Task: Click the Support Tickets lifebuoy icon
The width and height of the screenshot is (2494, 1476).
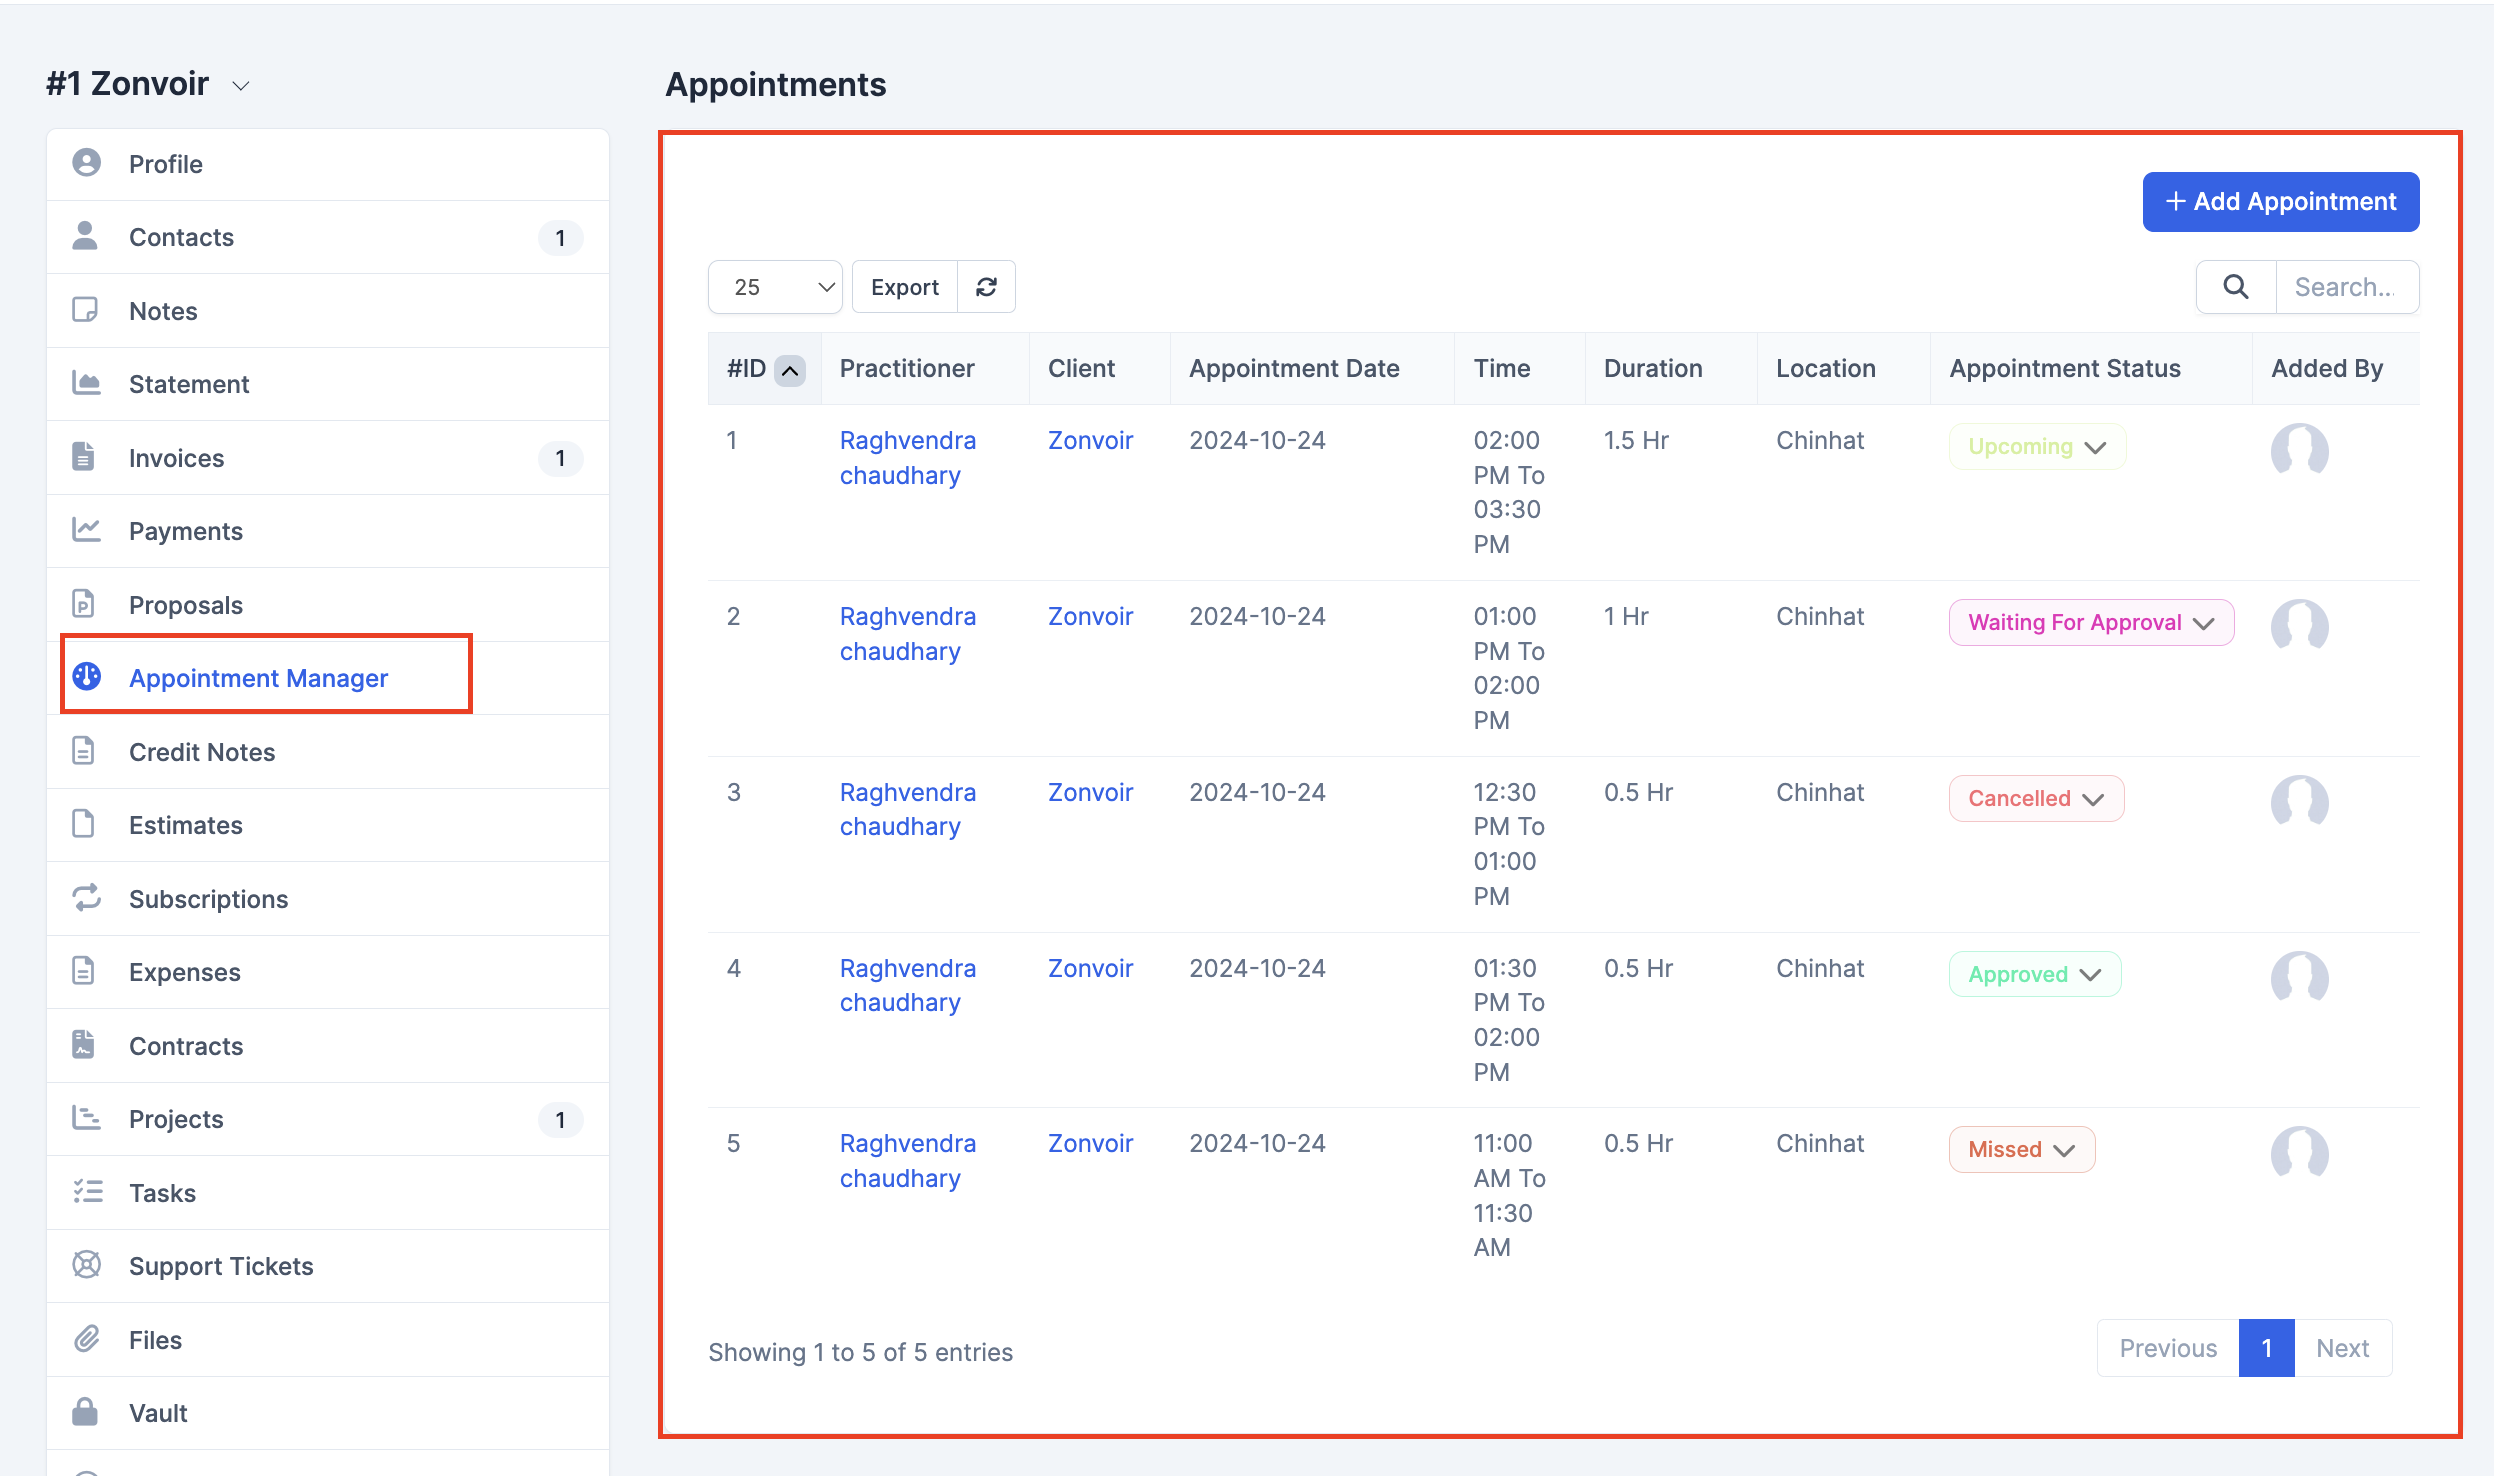Action: point(86,1265)
